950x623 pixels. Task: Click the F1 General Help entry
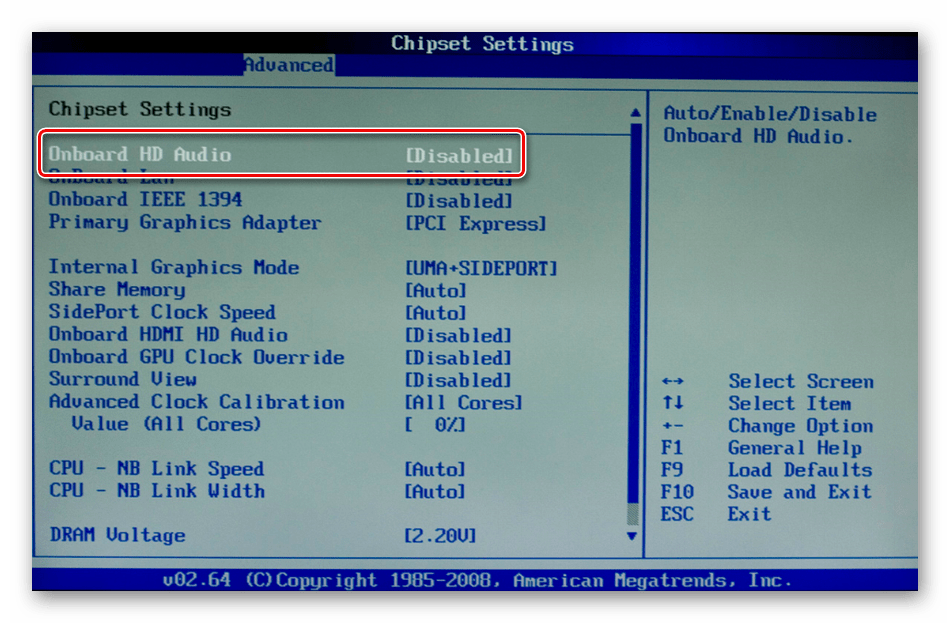[762, 448]
